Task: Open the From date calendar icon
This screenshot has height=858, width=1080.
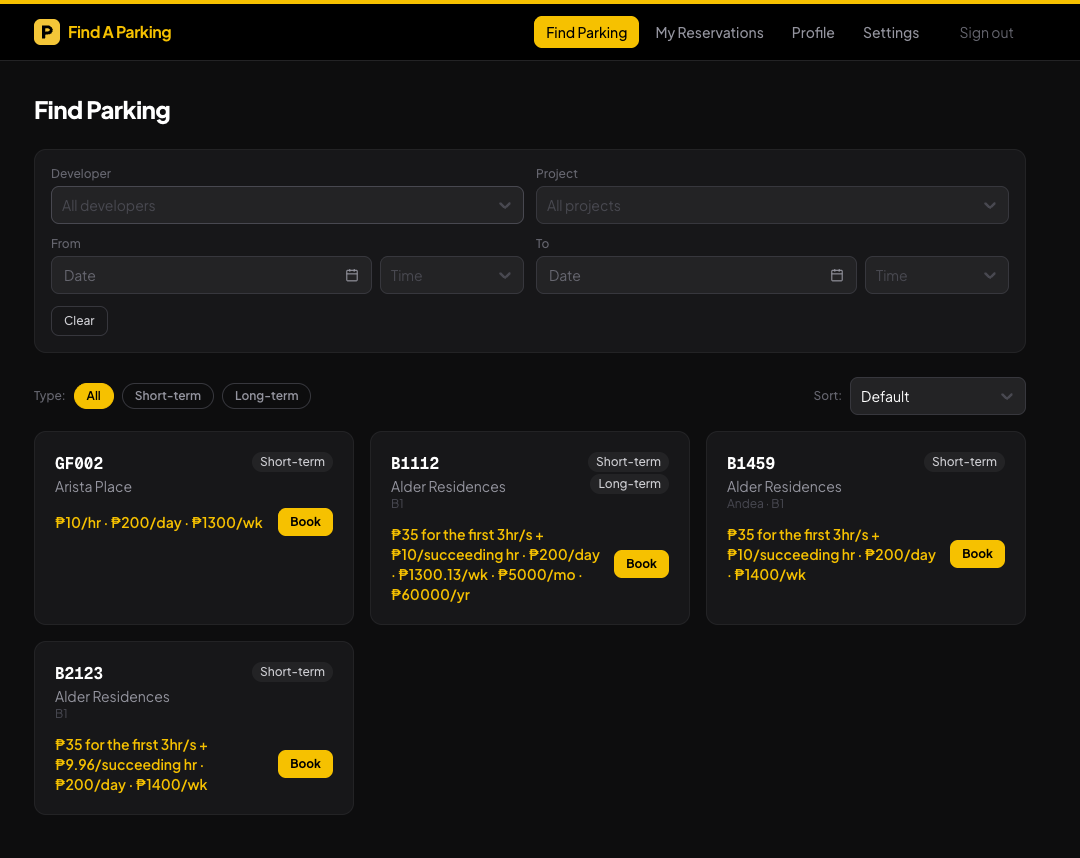Action: pos(352,275)
